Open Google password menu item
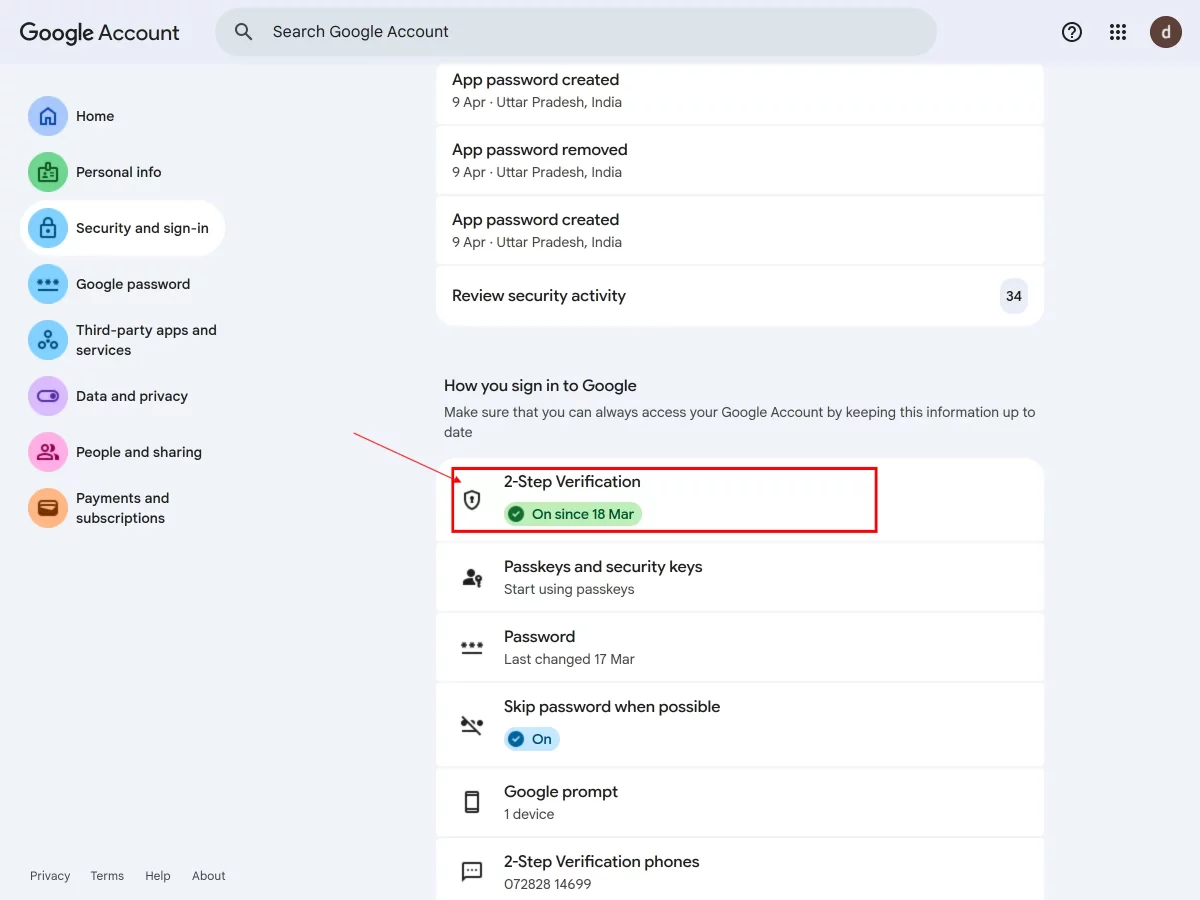Image resolution: width=1200 pixels, height=900 pixels. (133, 284)
